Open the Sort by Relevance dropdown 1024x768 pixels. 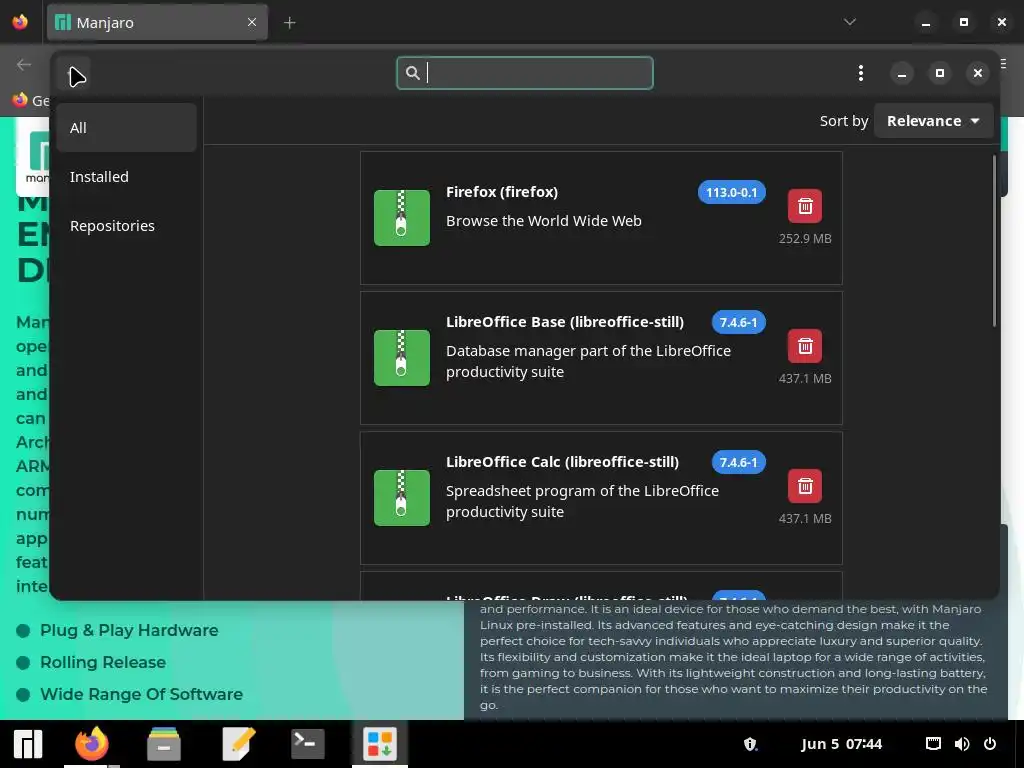click(x=933, y=121)
